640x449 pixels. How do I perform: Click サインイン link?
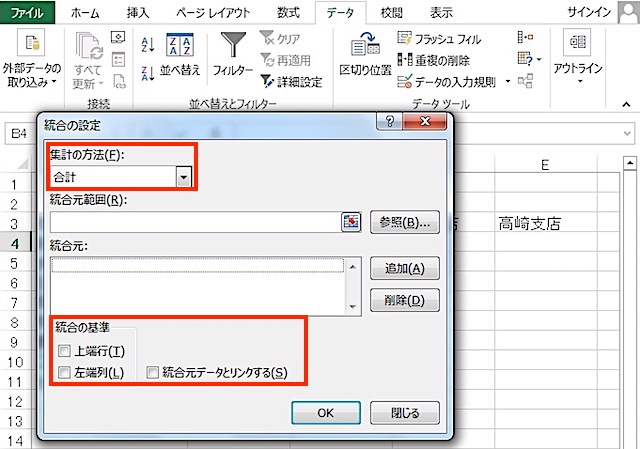tap(589, 12)
